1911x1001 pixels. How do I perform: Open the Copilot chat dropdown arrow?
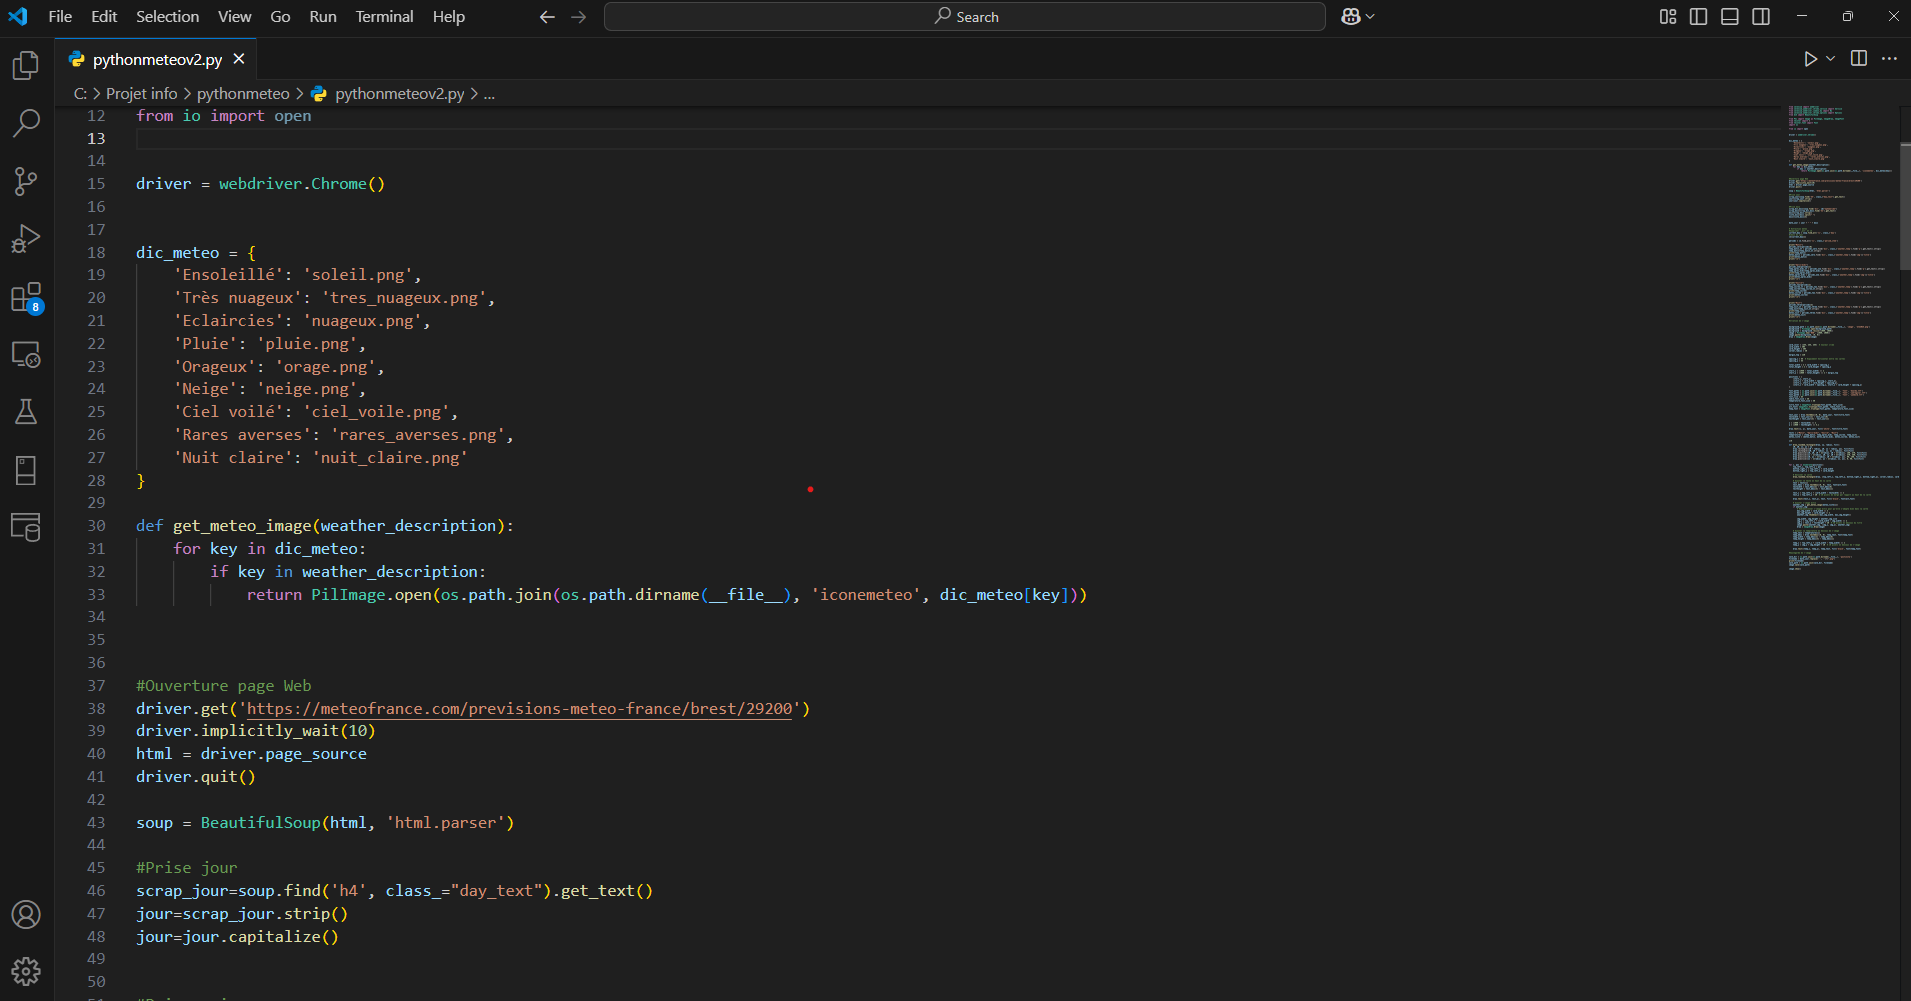[x=1370, y=17]
